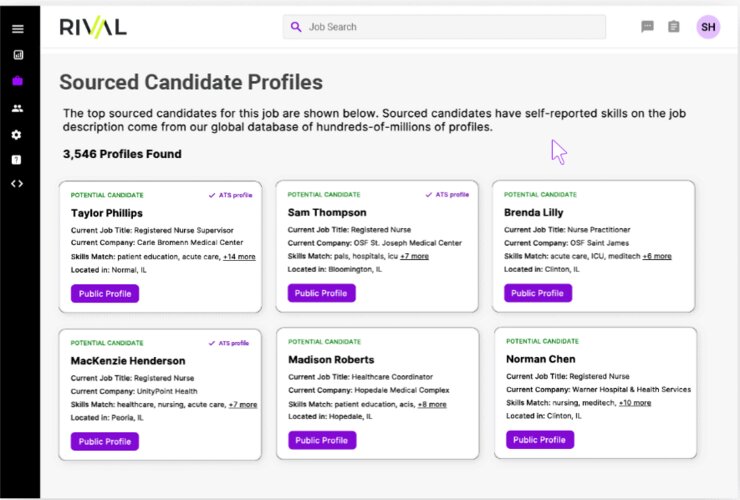Expand Brenda Lilly's +6 more skills
Viewport: 740px width, 500px height.
[657, 256]
